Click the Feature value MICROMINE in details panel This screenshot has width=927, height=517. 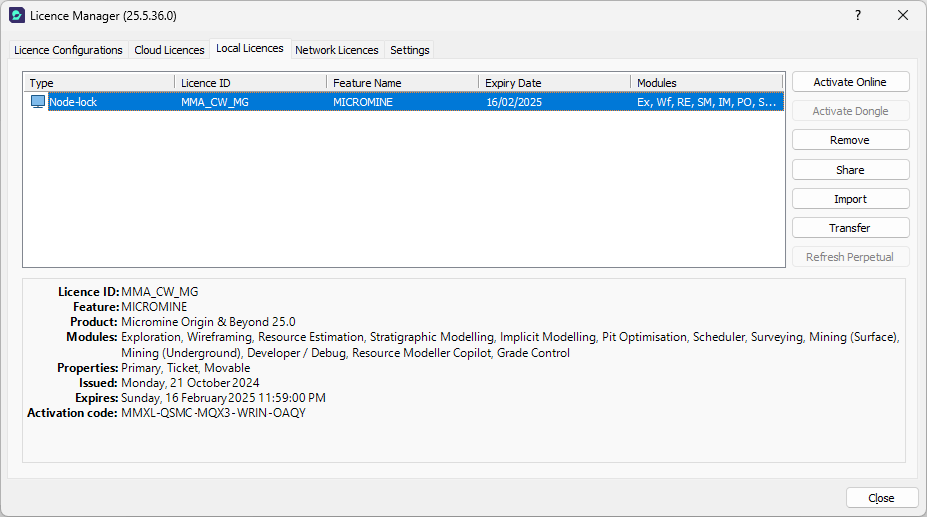pos(154,306)
